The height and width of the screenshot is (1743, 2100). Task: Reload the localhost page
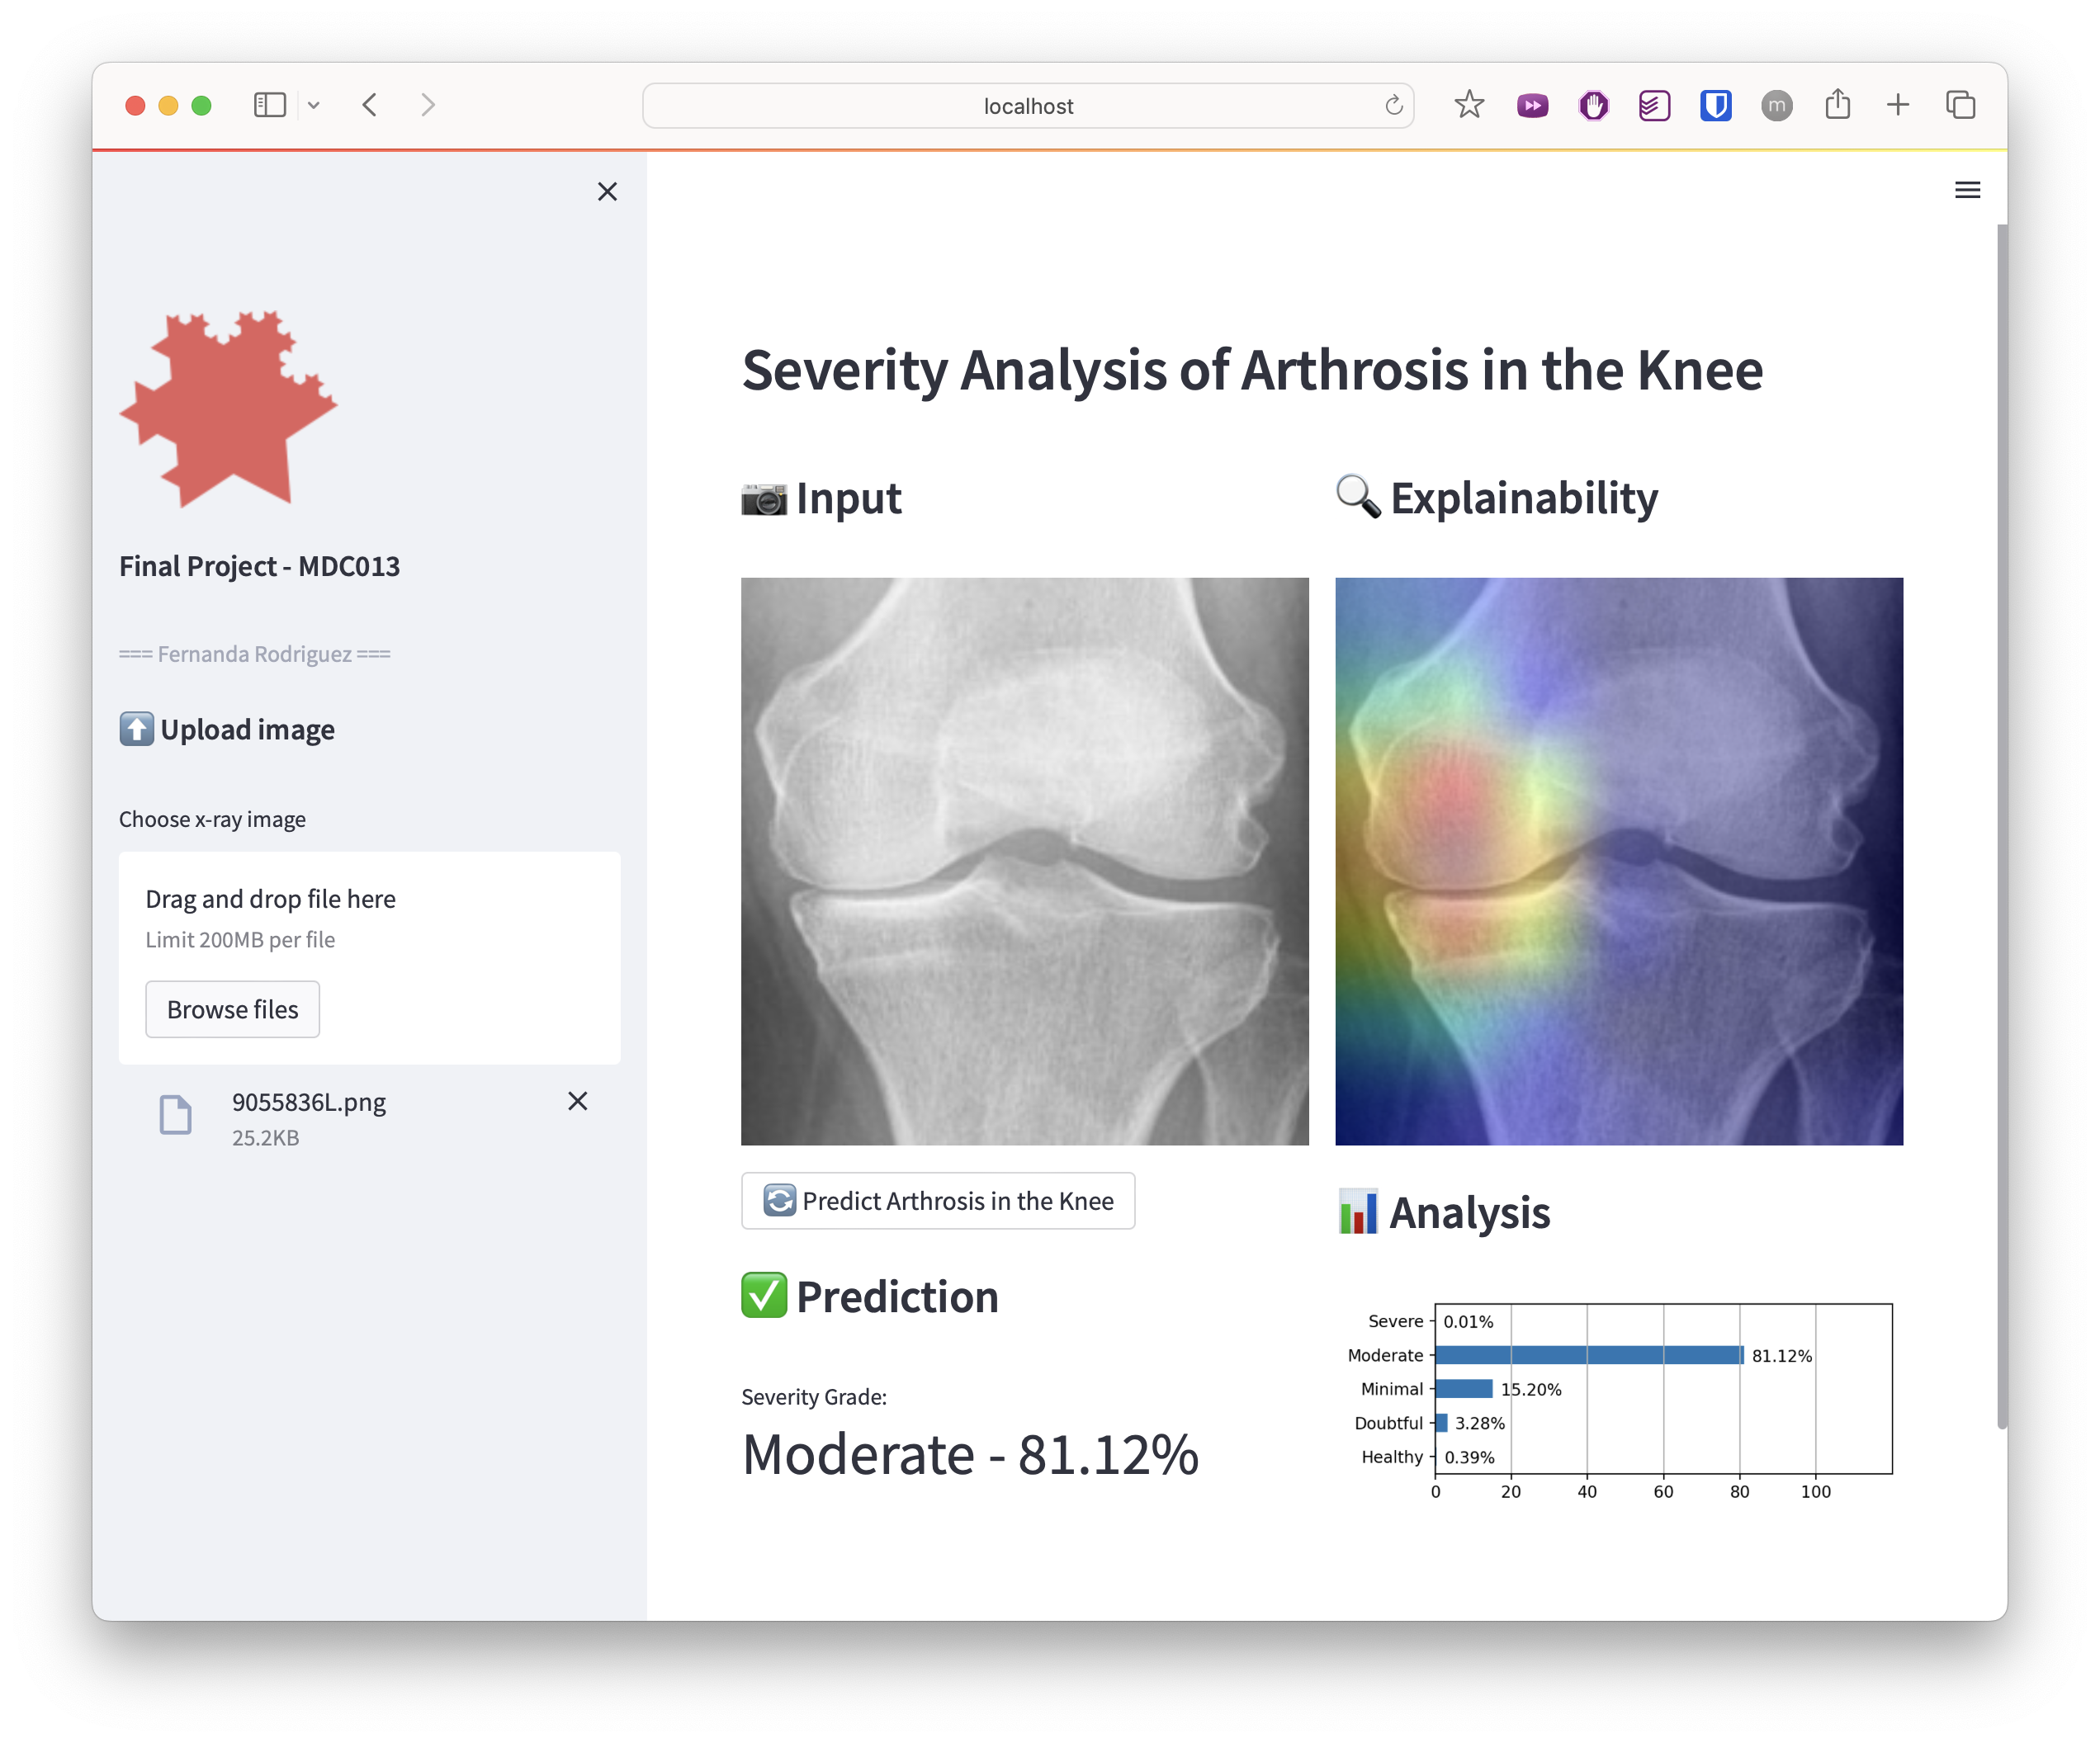point(1393,106)
